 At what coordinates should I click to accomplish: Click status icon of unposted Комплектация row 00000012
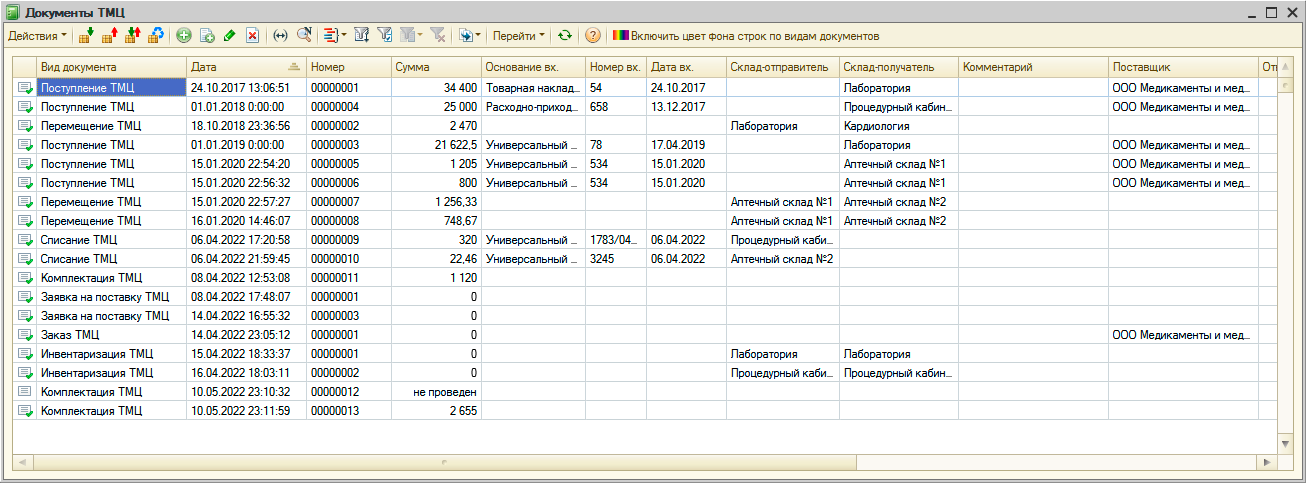pyautogui.click(x=25, y=392)
